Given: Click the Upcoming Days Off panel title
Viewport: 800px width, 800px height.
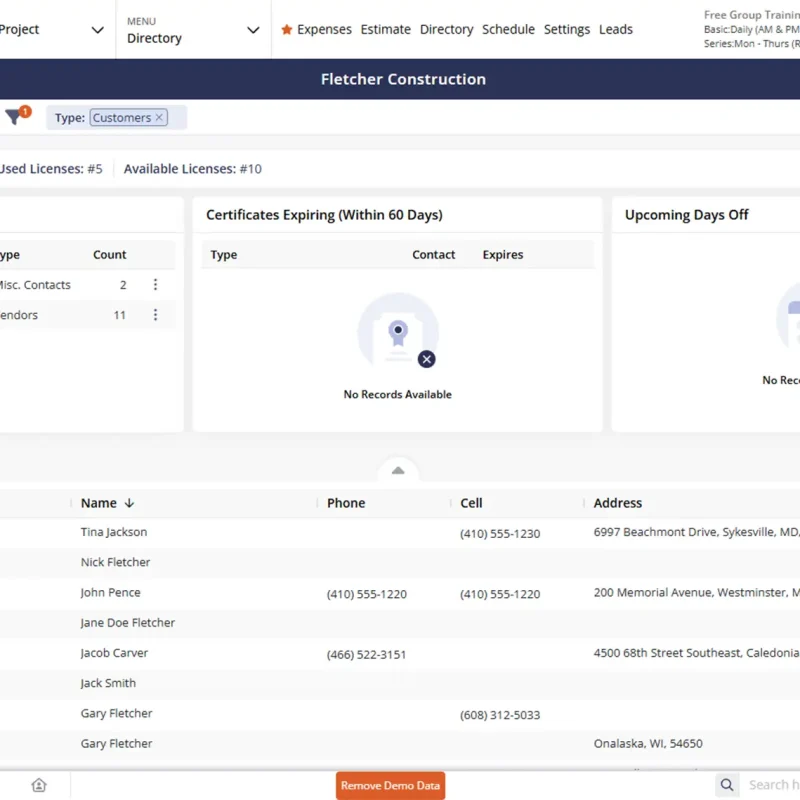Looking at the screenshot, I should pyautogui.click(x=686, y=215).
